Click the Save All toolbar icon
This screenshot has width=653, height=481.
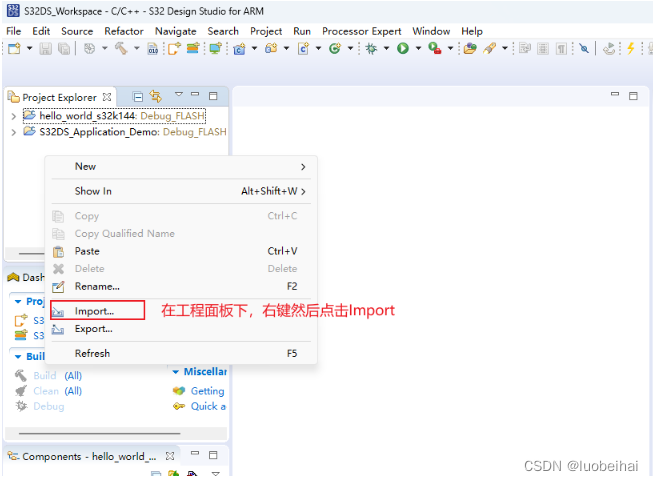tap(64, 48)
